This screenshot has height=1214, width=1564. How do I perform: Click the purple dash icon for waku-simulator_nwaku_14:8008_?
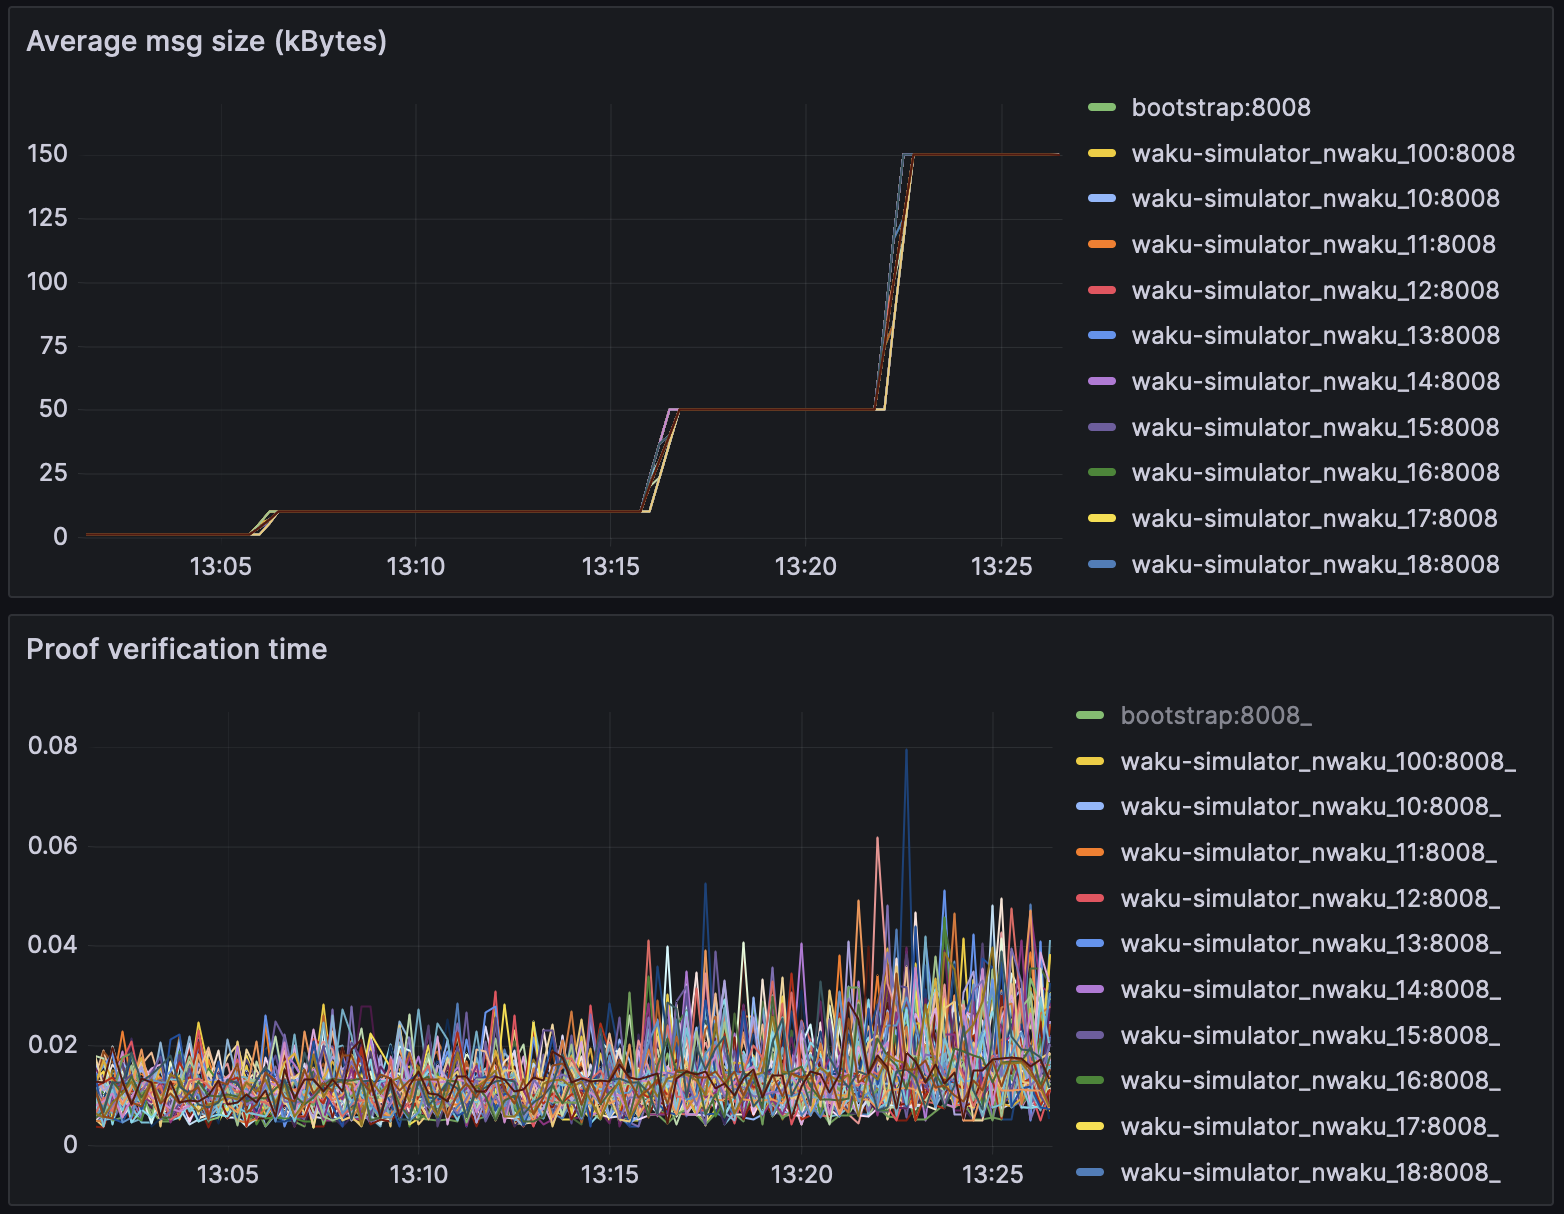[x=1093, y=990]
